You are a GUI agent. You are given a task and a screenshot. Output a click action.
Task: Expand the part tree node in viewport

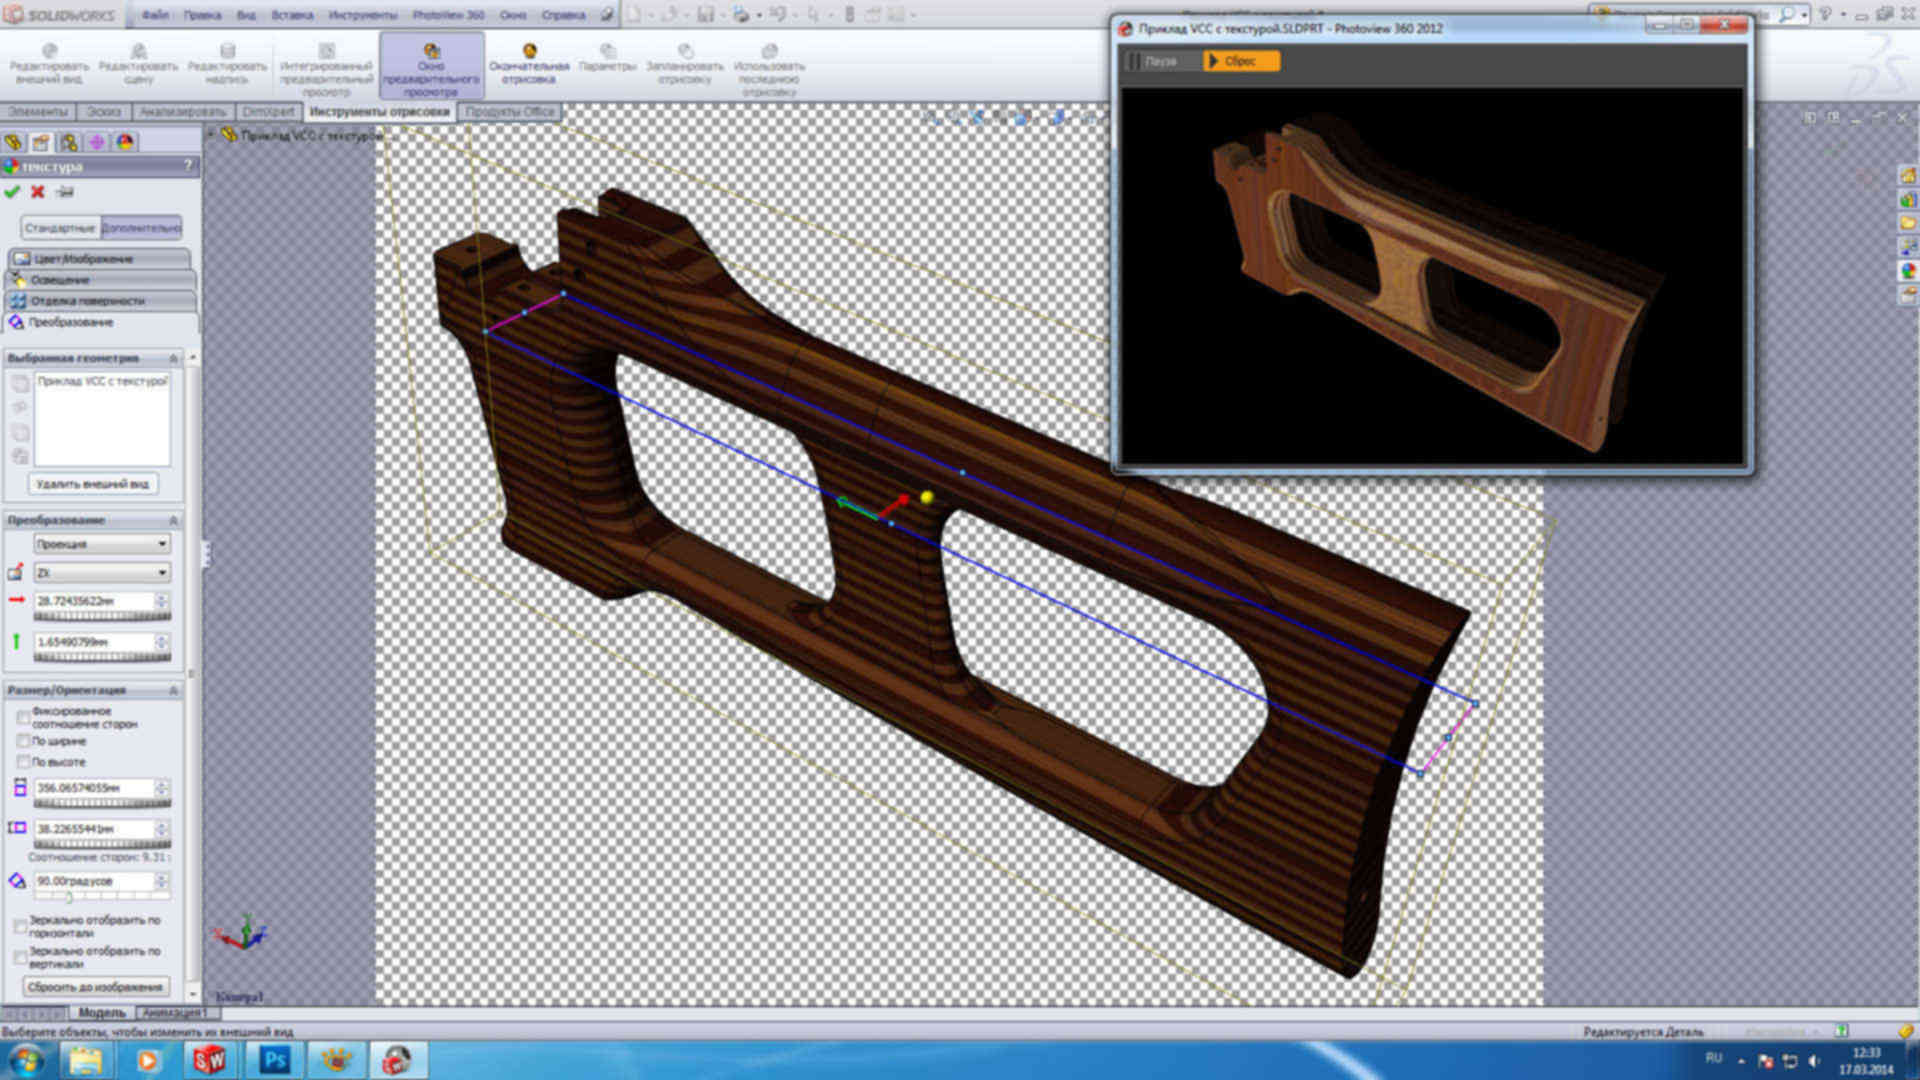click(211, 133)
